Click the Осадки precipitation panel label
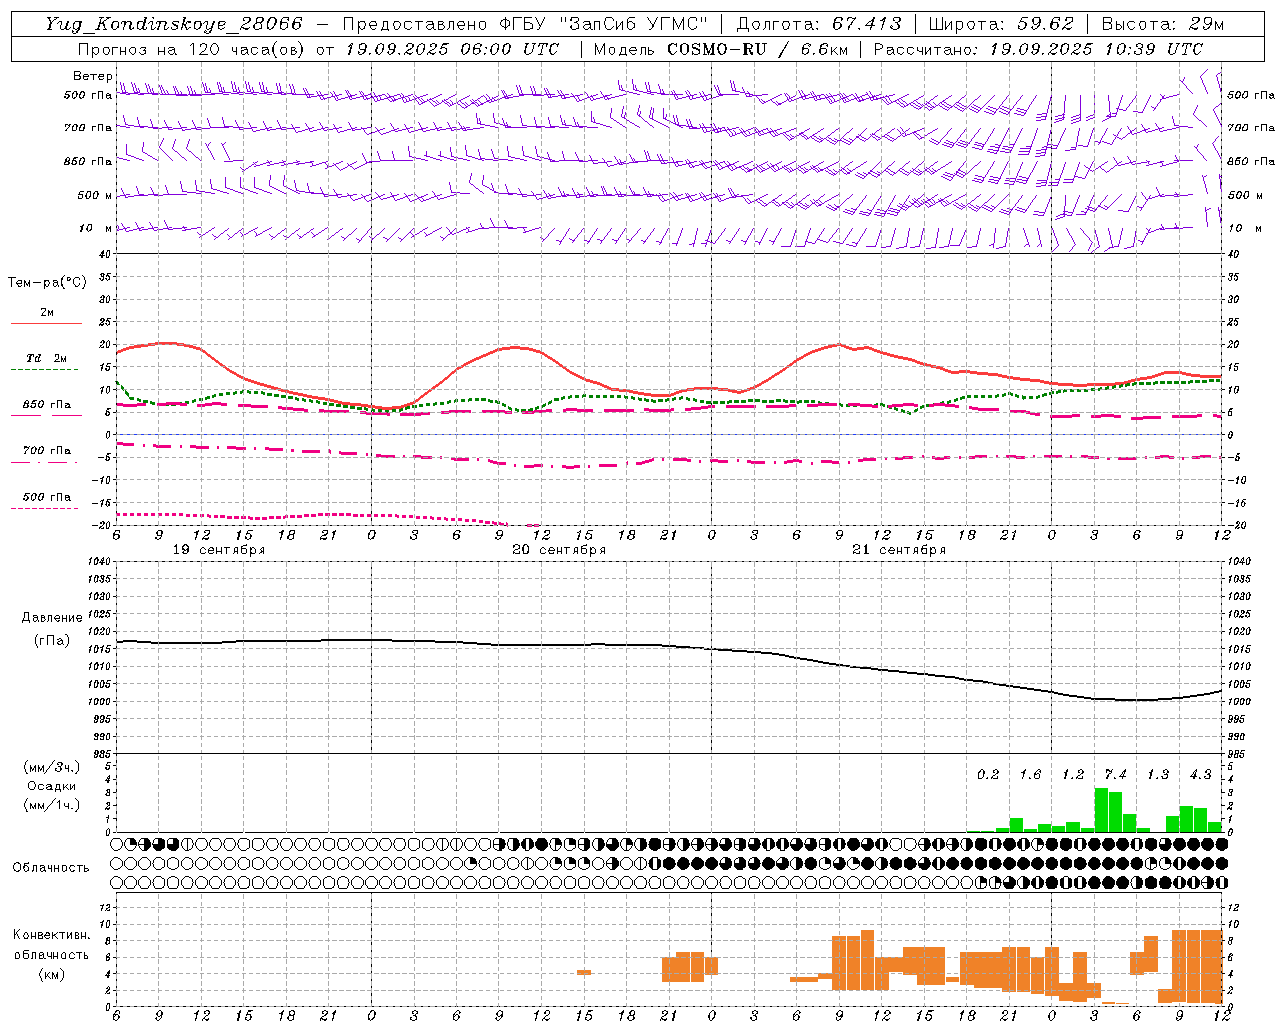This screenshot has height=1024, width=1280. click(52, 786)
